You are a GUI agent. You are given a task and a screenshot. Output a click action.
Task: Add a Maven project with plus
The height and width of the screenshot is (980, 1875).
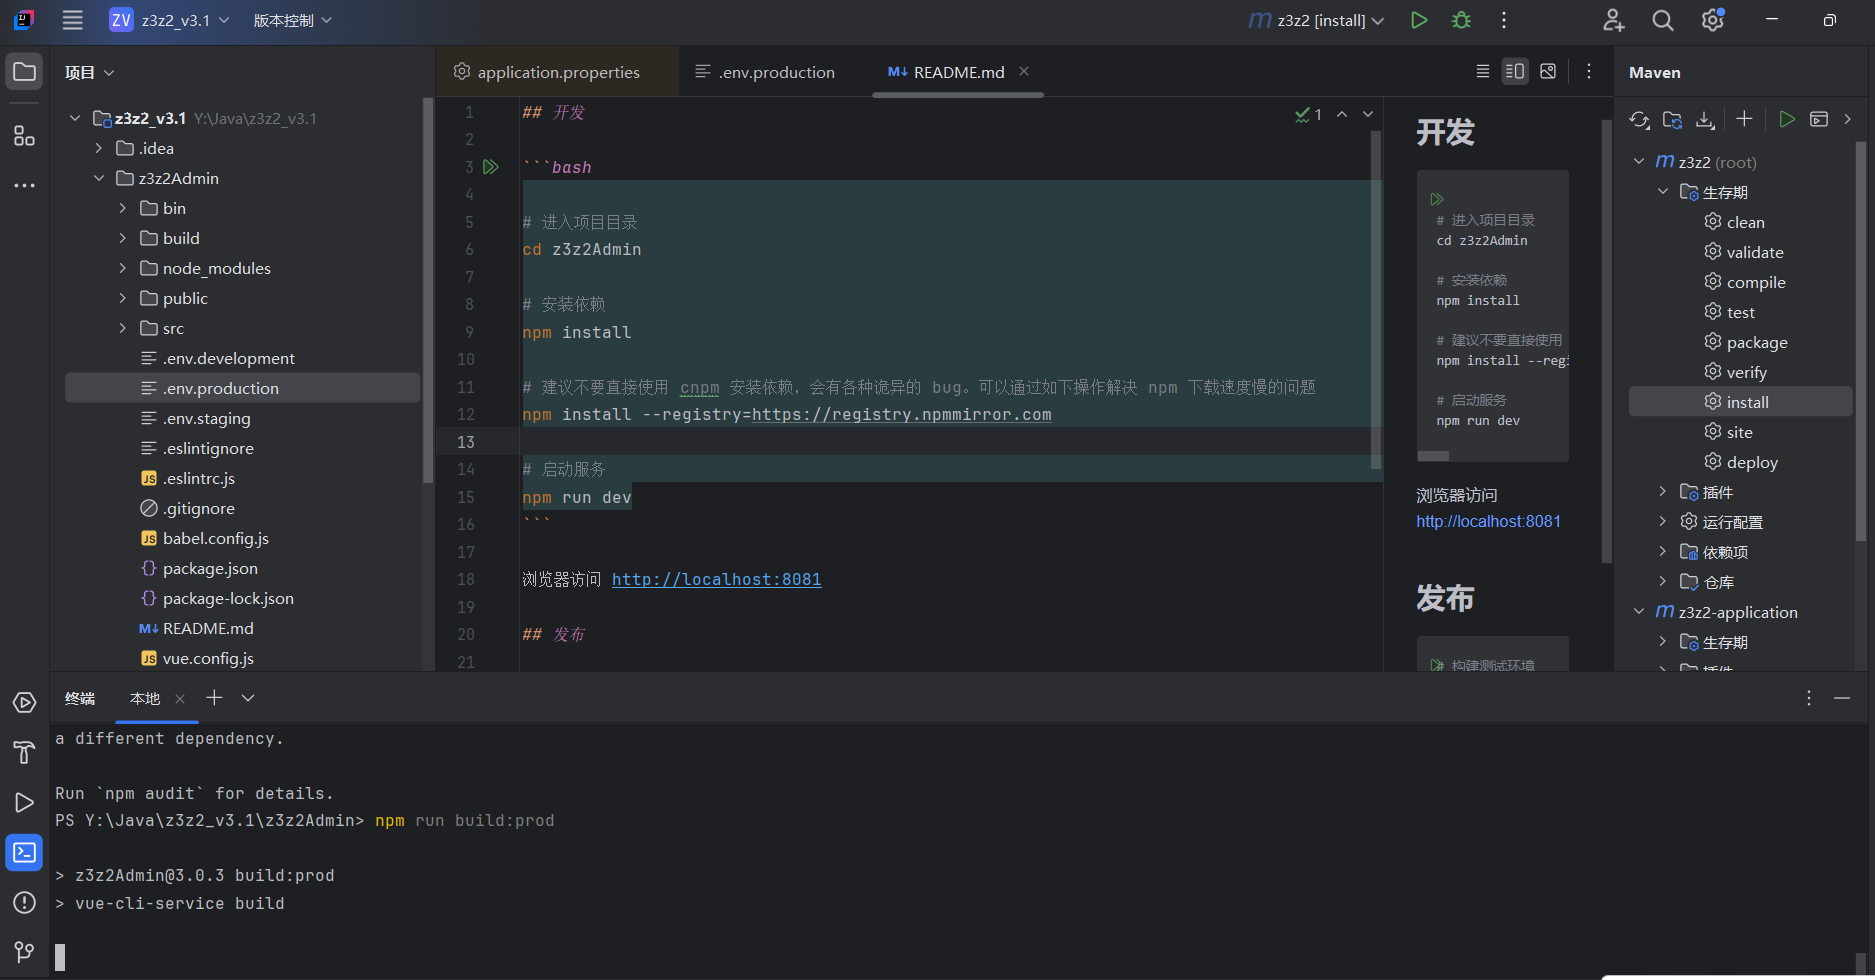[1744, 119]
